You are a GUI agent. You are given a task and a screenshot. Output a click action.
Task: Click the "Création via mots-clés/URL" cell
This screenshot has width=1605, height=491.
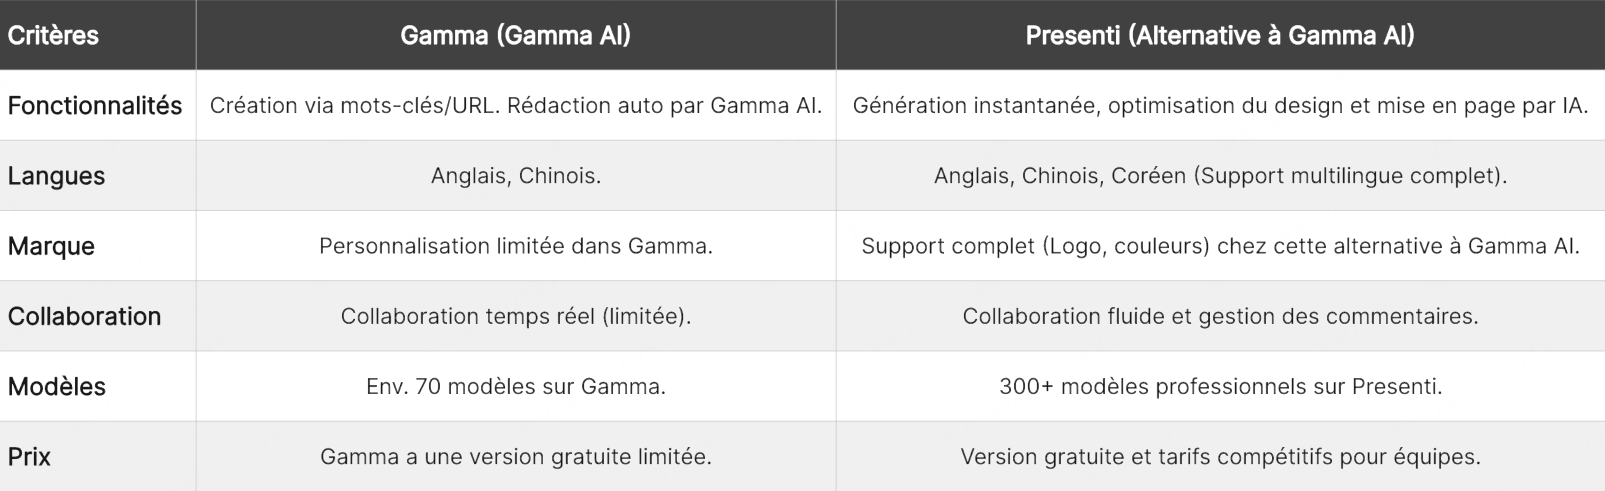tap(515, 105)
